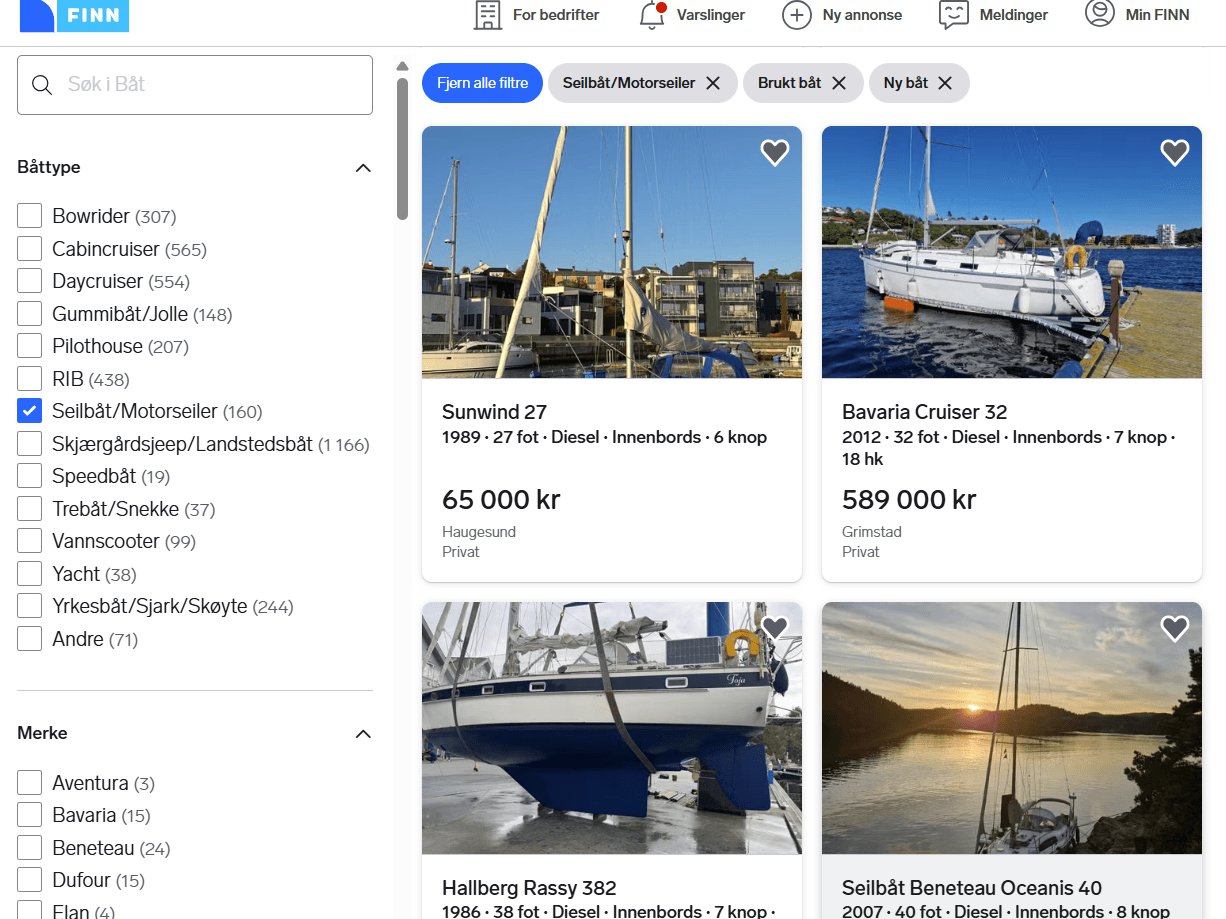Open Meldinger chat icon
The image size is (1226, 919).
[953, 15]
